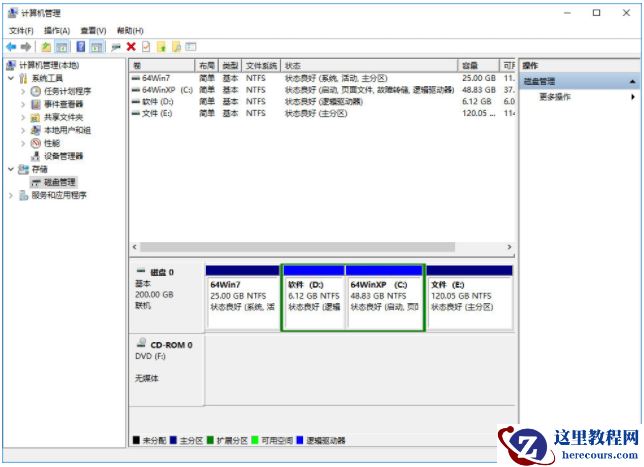644x467 pixels.
Task: Select 计算机管理(本地) root node
Action: click(49, 65)
